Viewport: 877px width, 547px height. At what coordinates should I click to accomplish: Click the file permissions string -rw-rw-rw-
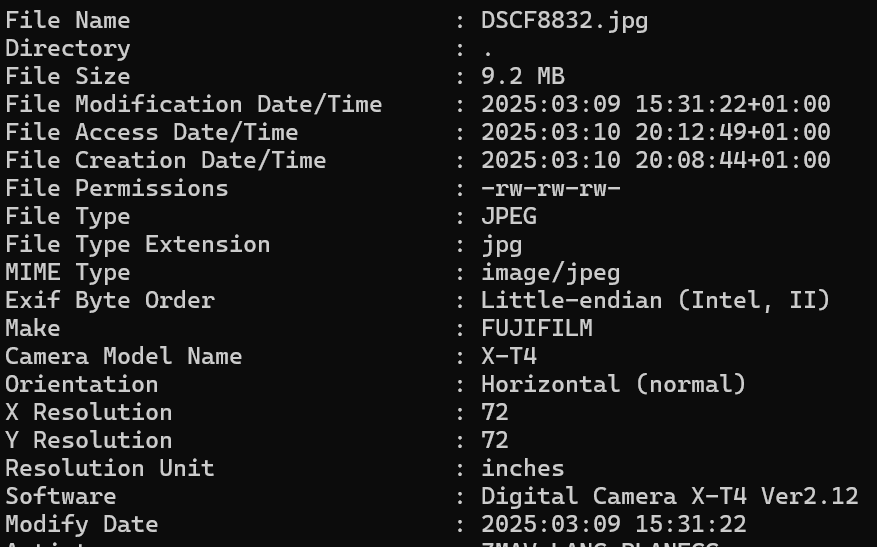point(550,188)
